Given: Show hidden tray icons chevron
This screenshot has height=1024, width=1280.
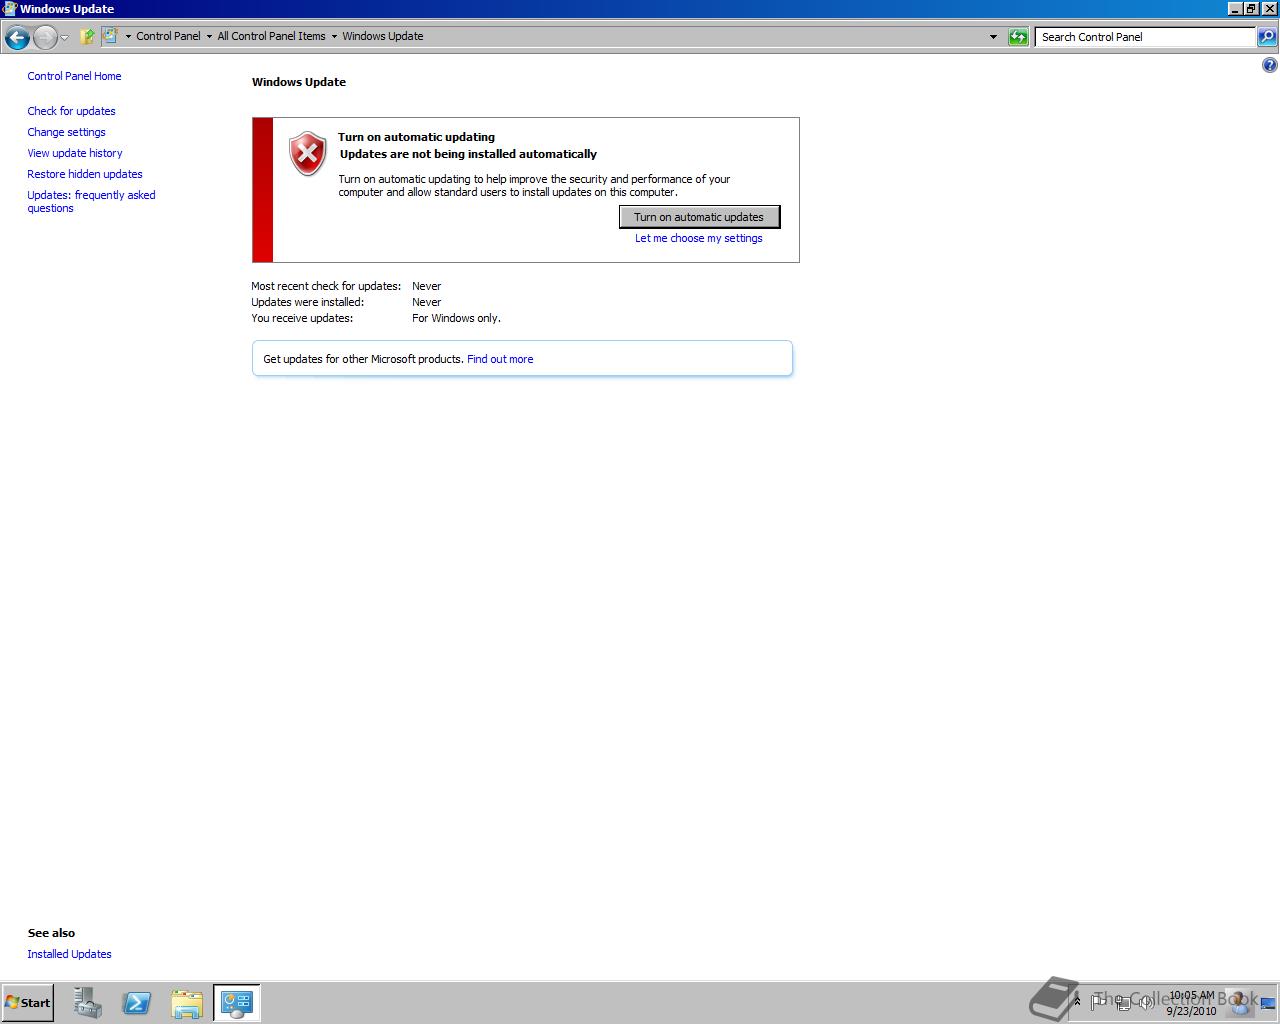Looking at the screenshot, I should click(x=1077, y=1001).
